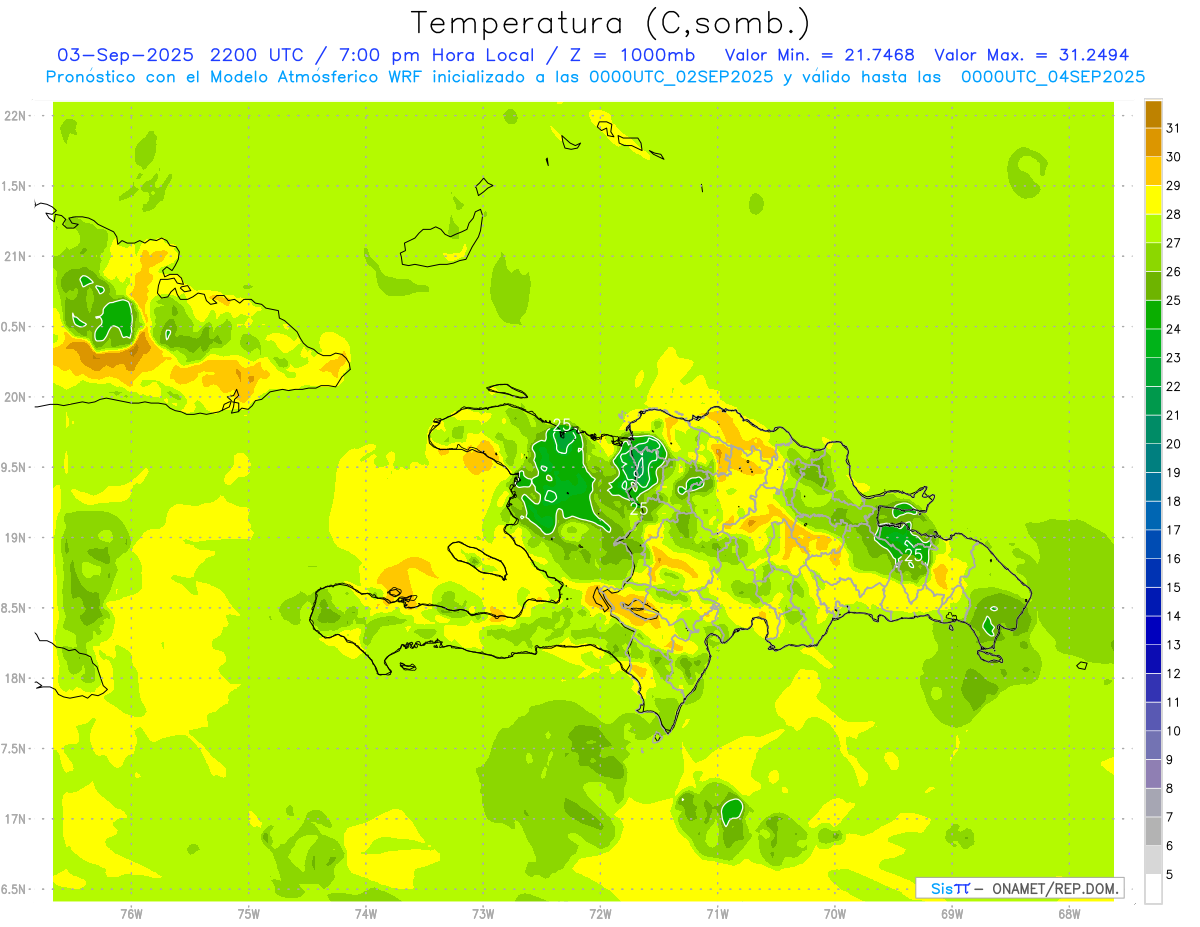Click legend scale label "5"
This screenshot has height=927, width=1200.
[1170, 875]
